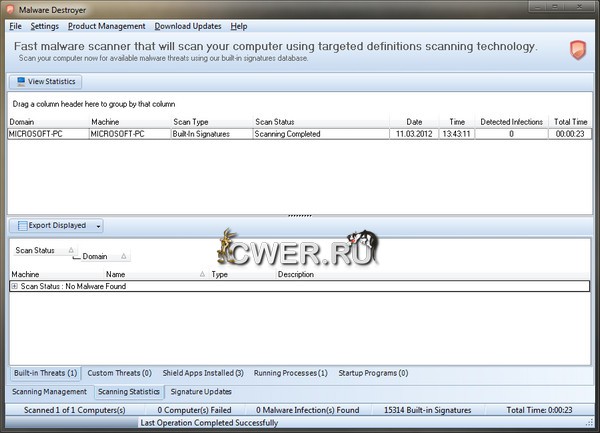Click the Domain grouping header

coord(104,256)
